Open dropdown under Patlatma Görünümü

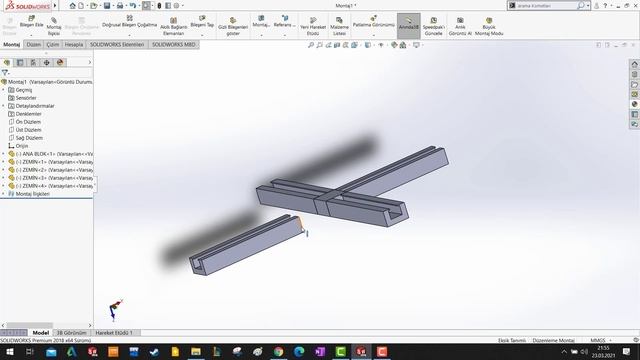coord(373,35)
